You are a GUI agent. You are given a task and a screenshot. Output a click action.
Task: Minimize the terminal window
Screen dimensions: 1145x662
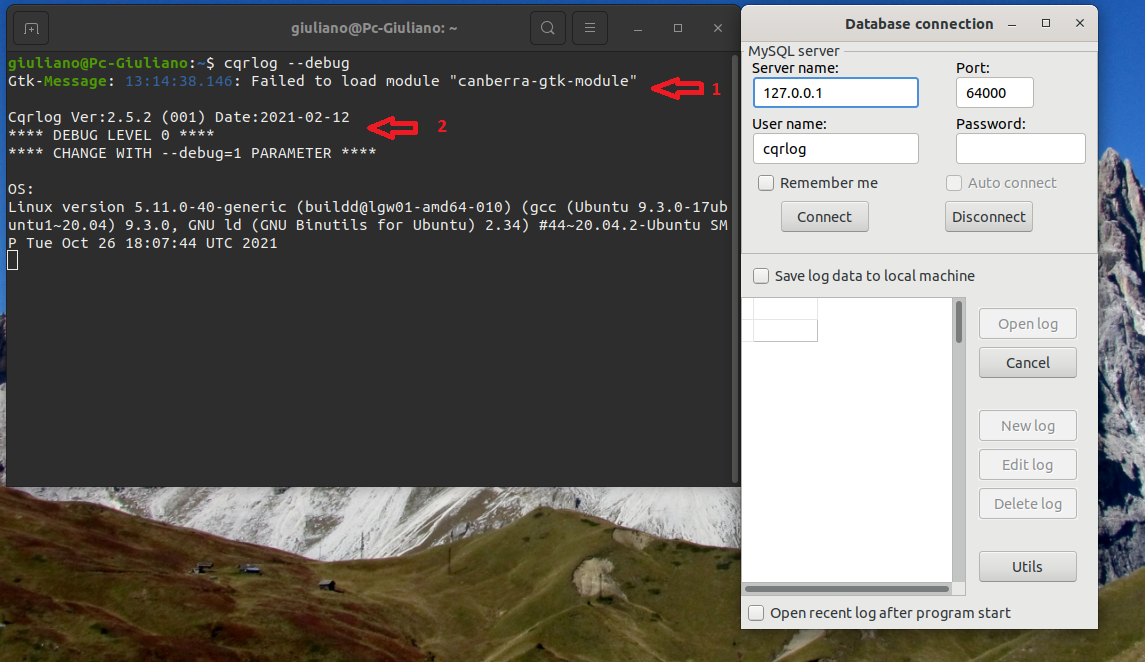click(x=637, y=28)
